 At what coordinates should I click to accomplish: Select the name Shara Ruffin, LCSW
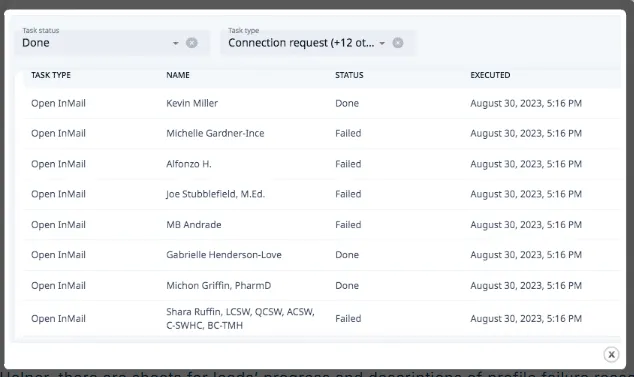click(x=240, y=319)
